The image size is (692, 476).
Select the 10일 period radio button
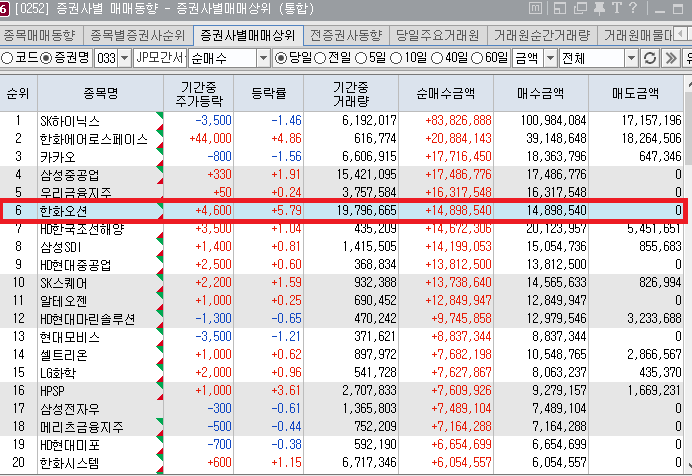(x=396, y=58)
